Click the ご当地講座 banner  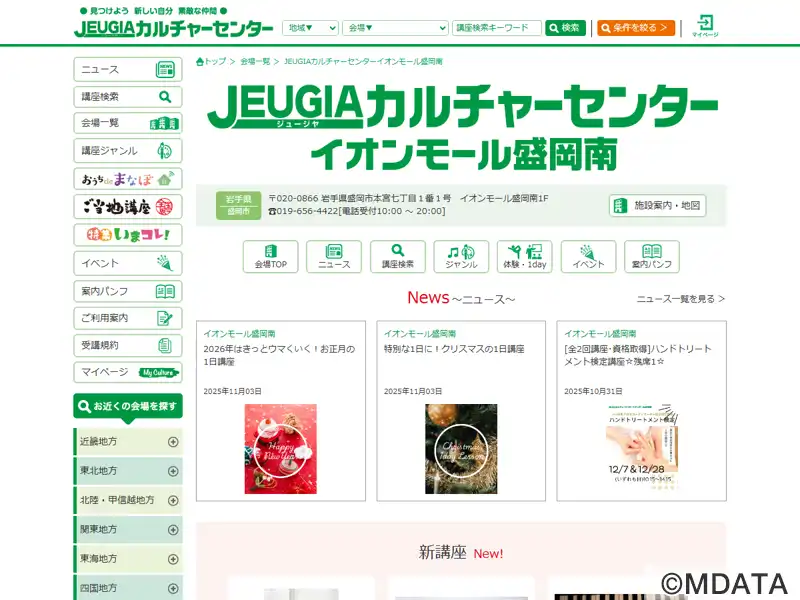(x=128, y=207)
